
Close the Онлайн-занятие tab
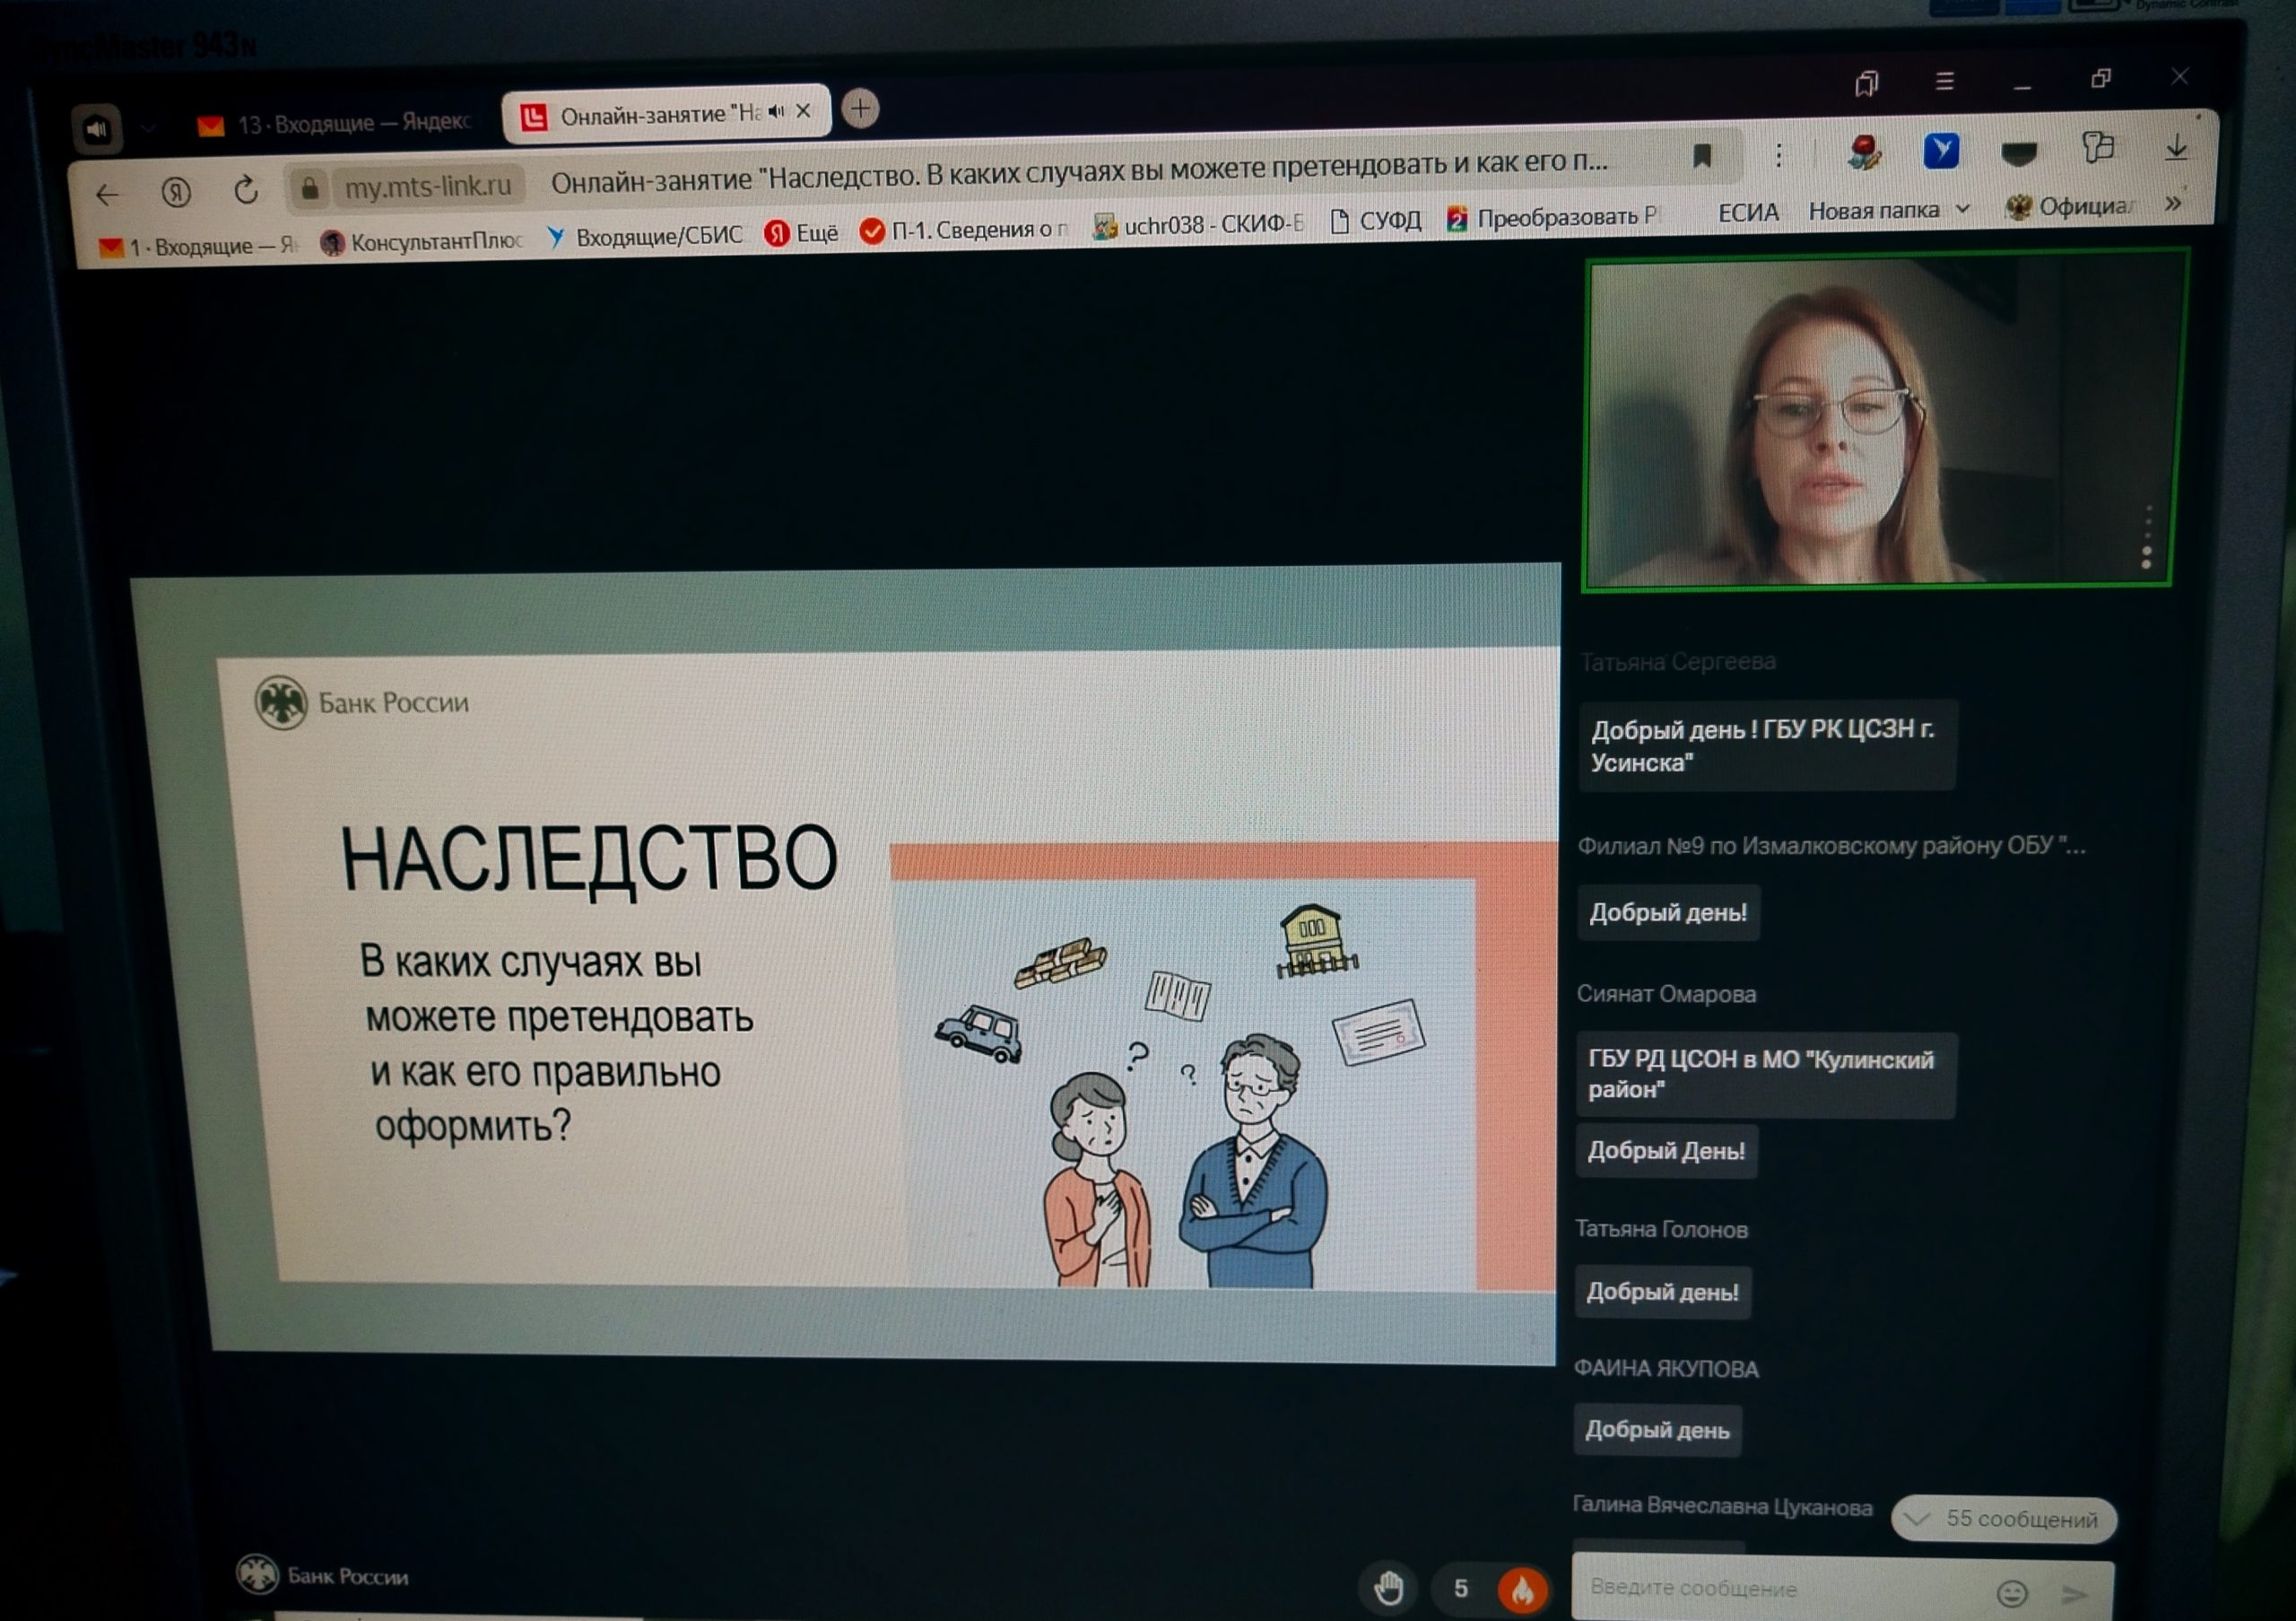coord(803,111)
